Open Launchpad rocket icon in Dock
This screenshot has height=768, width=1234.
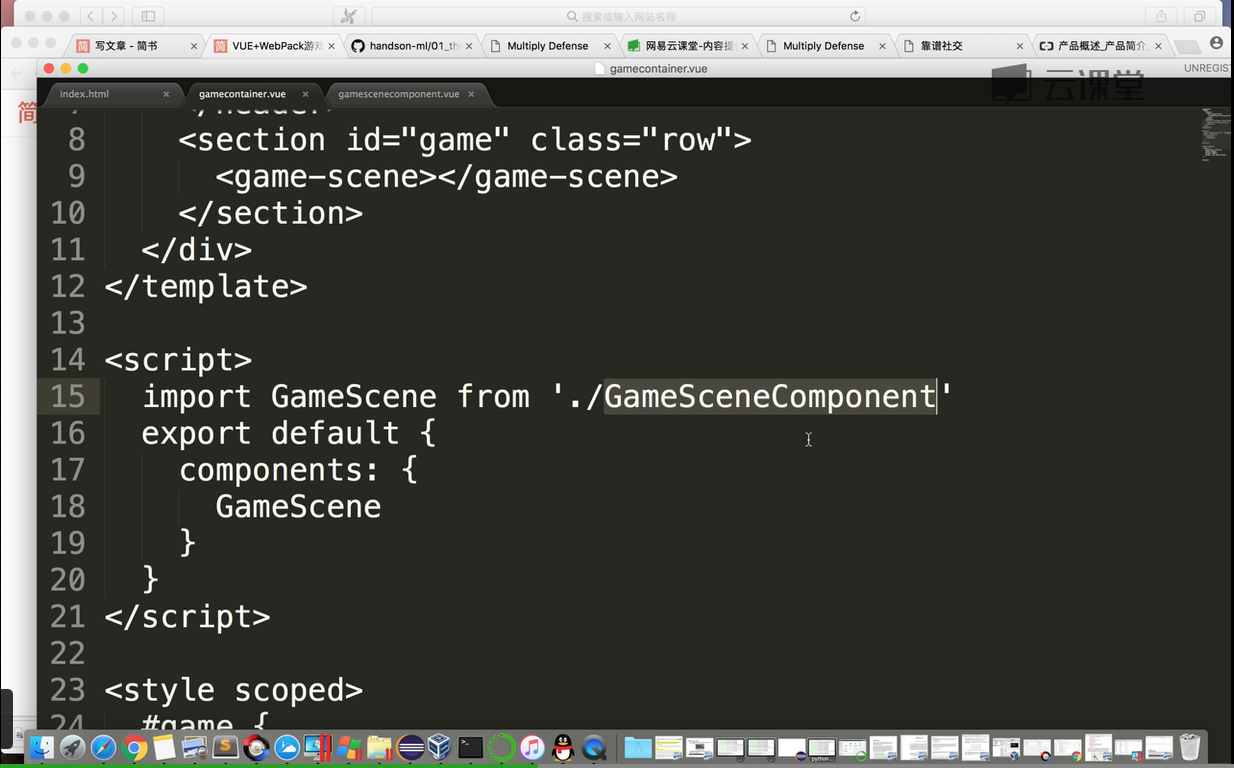pyautogui.click(x=72, y=747)
